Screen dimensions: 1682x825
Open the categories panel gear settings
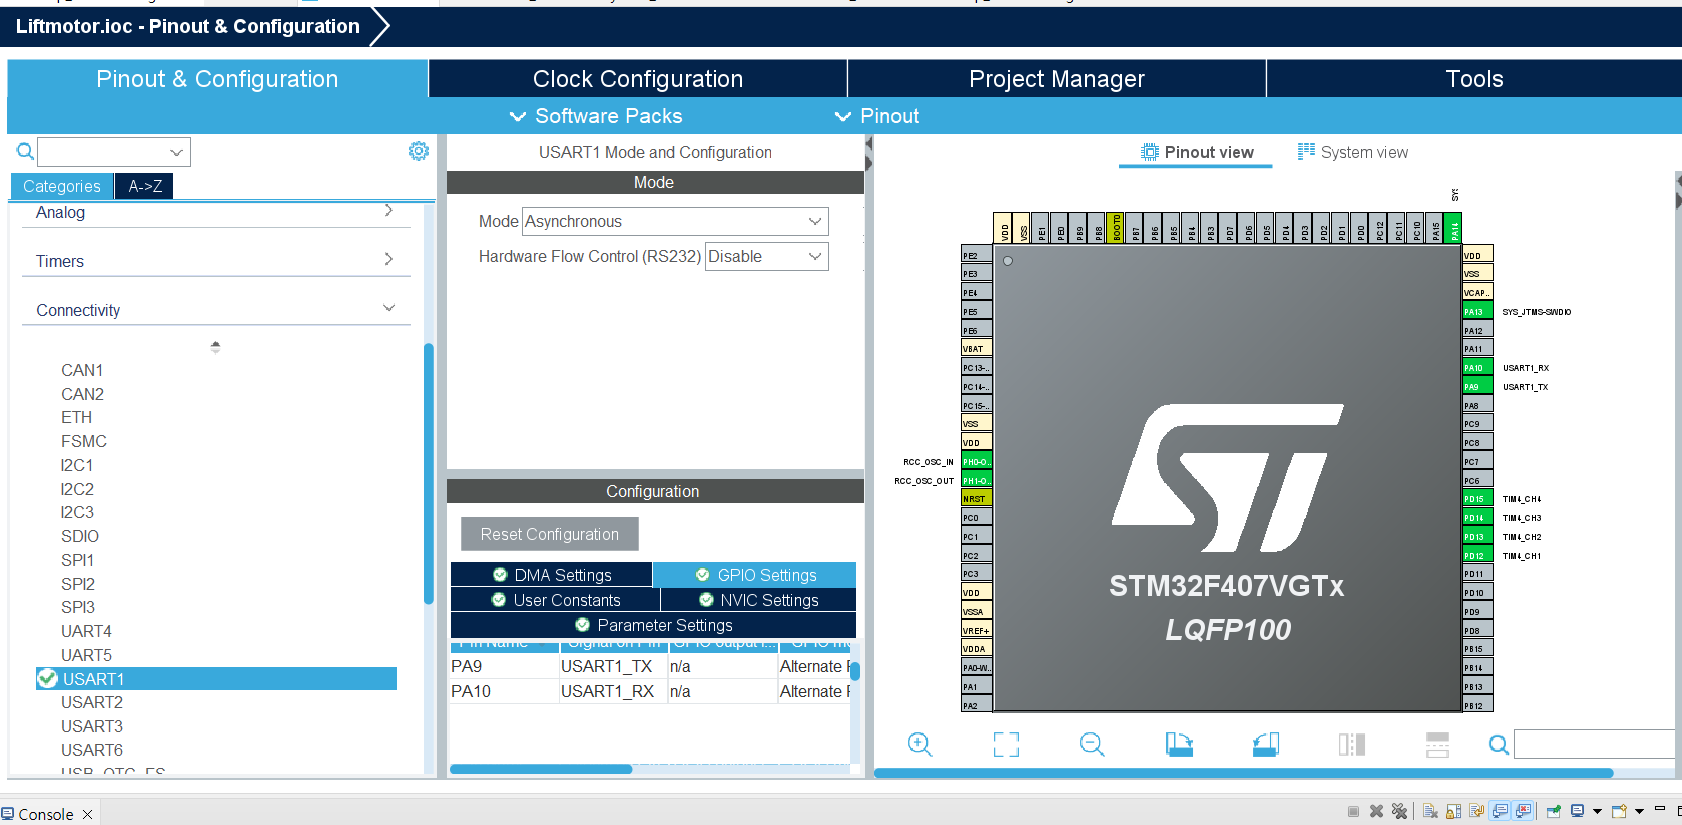tap(419, 151)
